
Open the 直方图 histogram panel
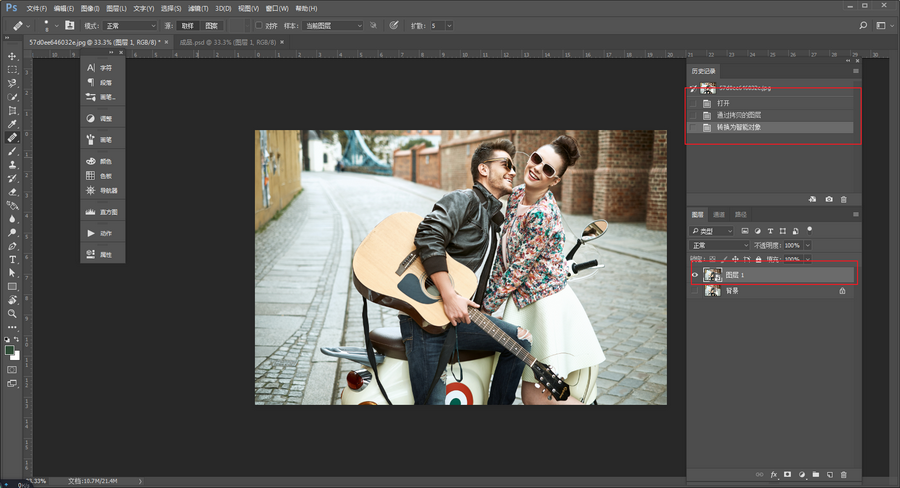(106, 212)
